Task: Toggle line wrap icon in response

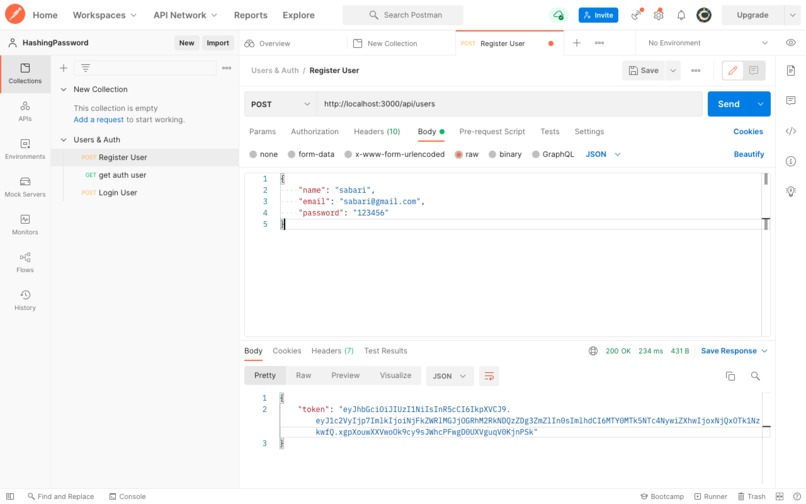Action: [x=489, y=376]
